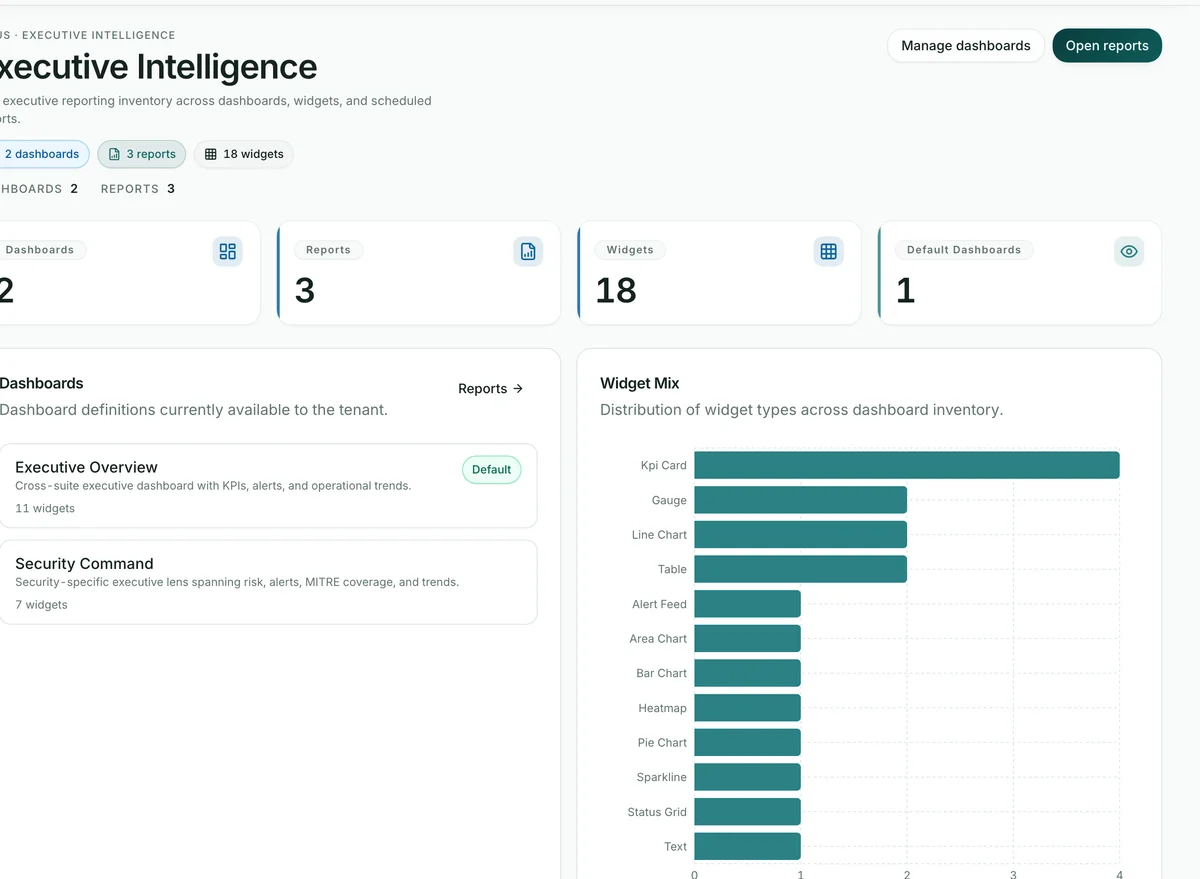This screenshot has width=1200, height=879.
Task: Click the Bar Chart bar
Action: click(x=748, y=673)
